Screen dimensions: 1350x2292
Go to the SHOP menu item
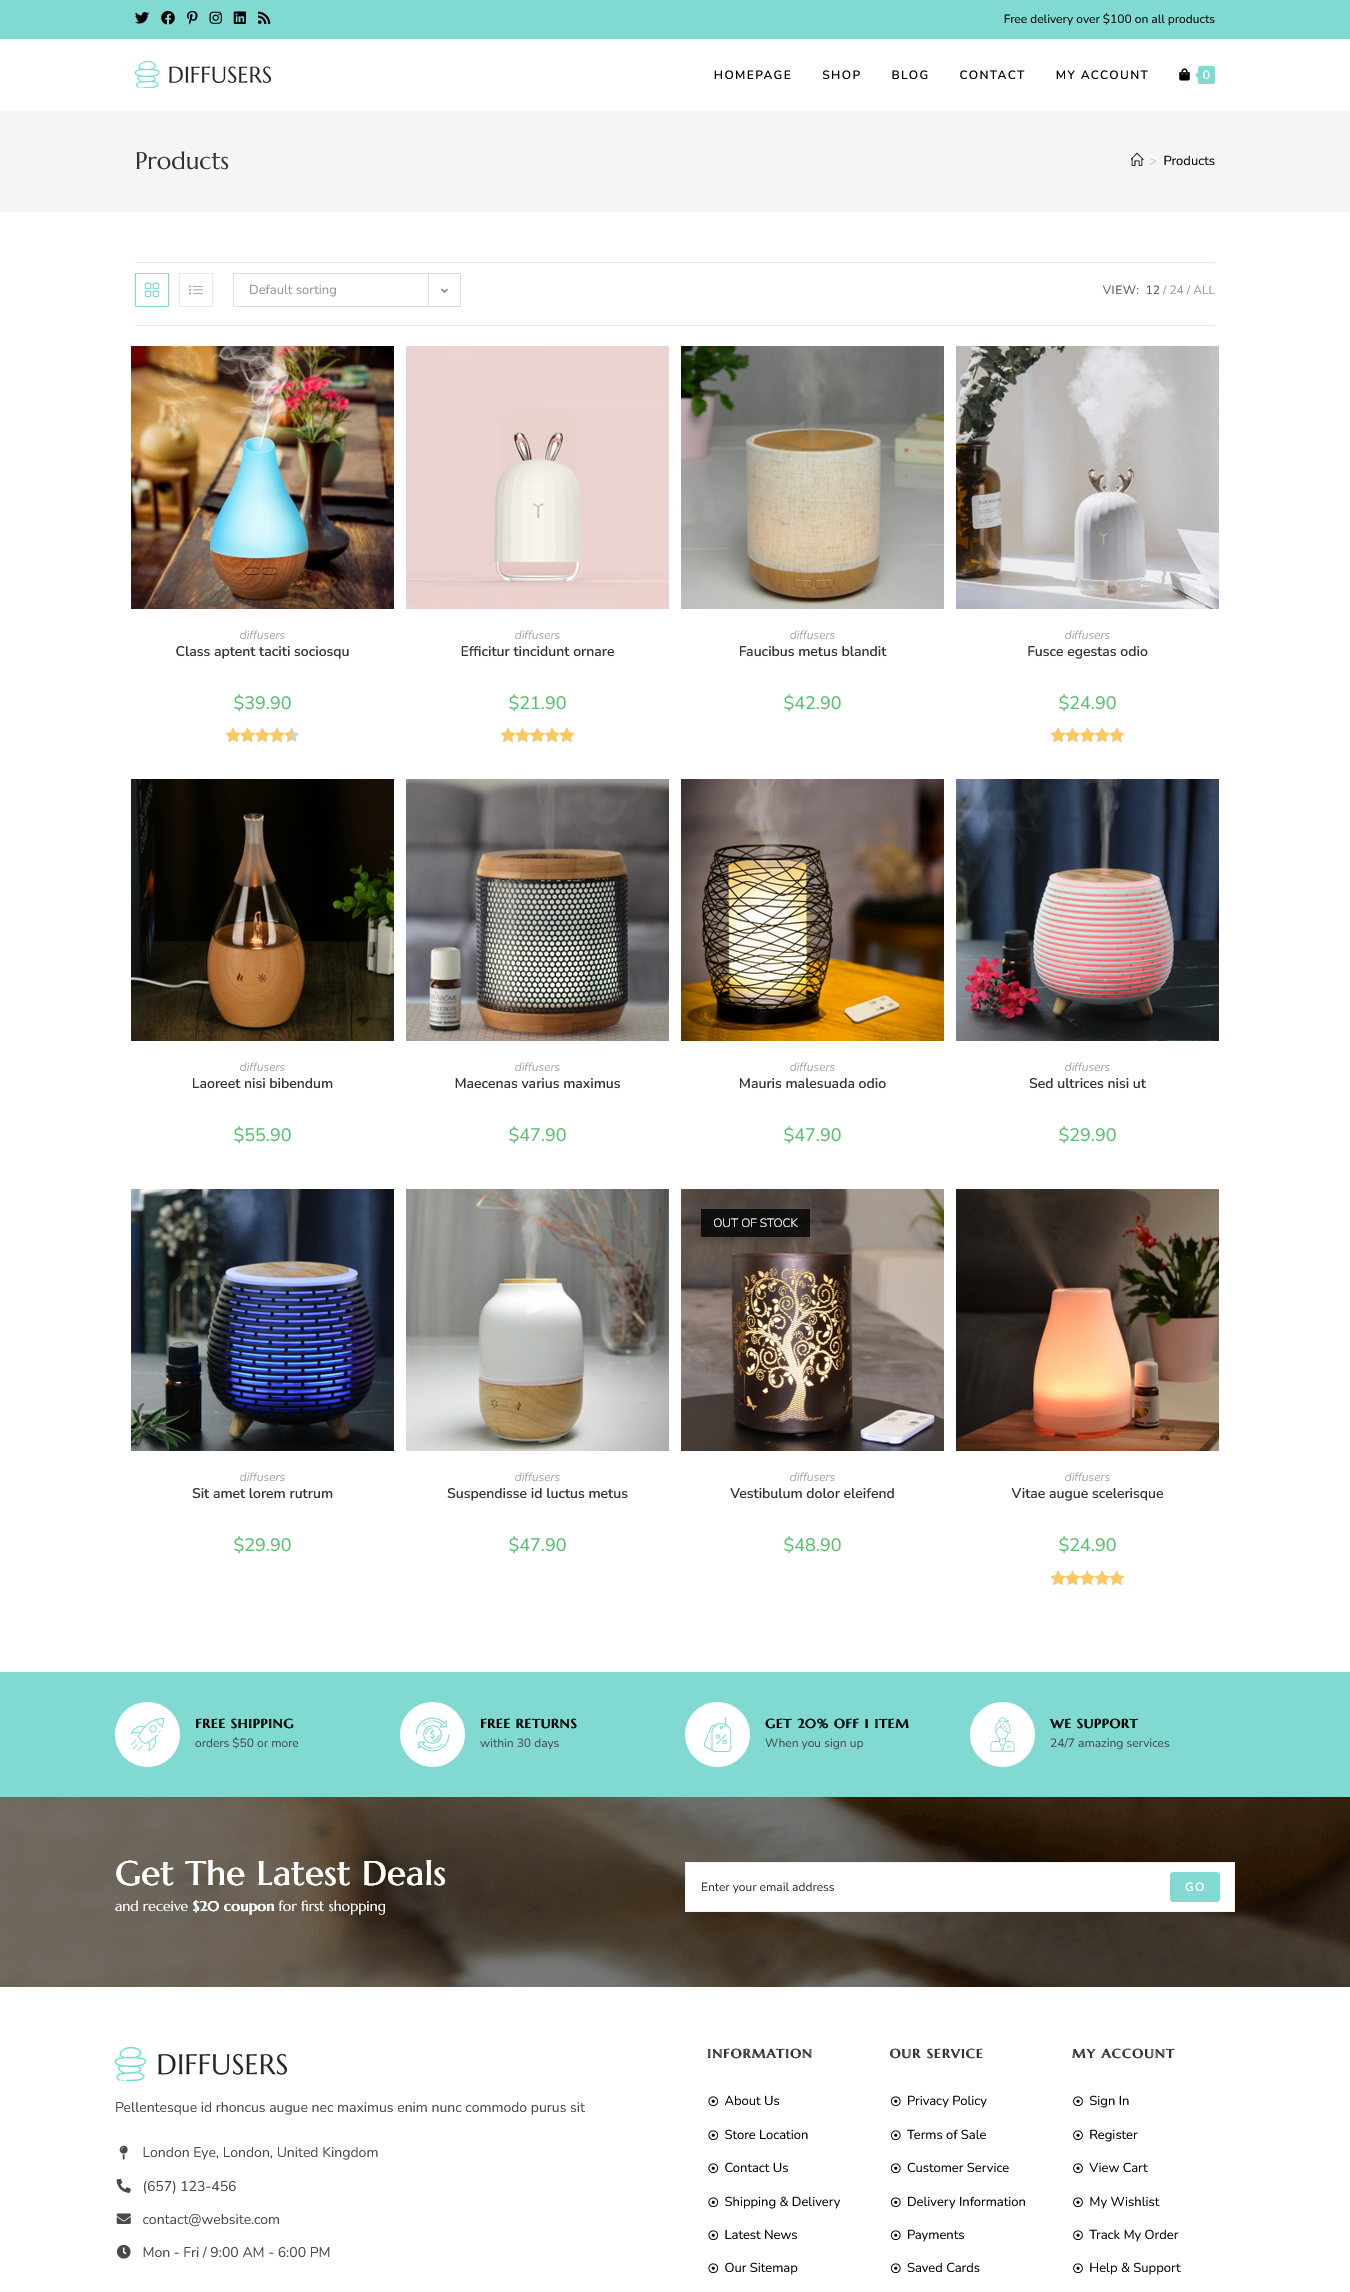click(x=841, y=75)
